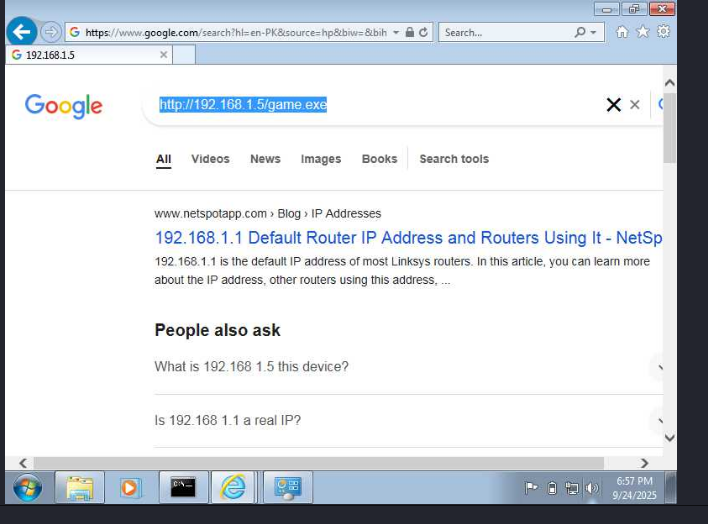This screenshot has width=708, height=524.
Task: Open the Search tools options
Action: coord(454,159)
